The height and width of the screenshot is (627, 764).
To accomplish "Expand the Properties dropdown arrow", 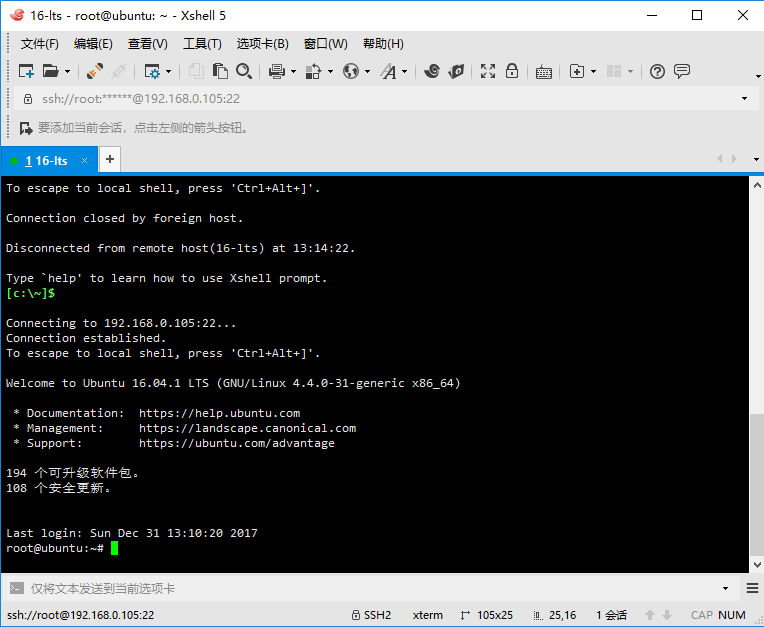I will (169, 72).
